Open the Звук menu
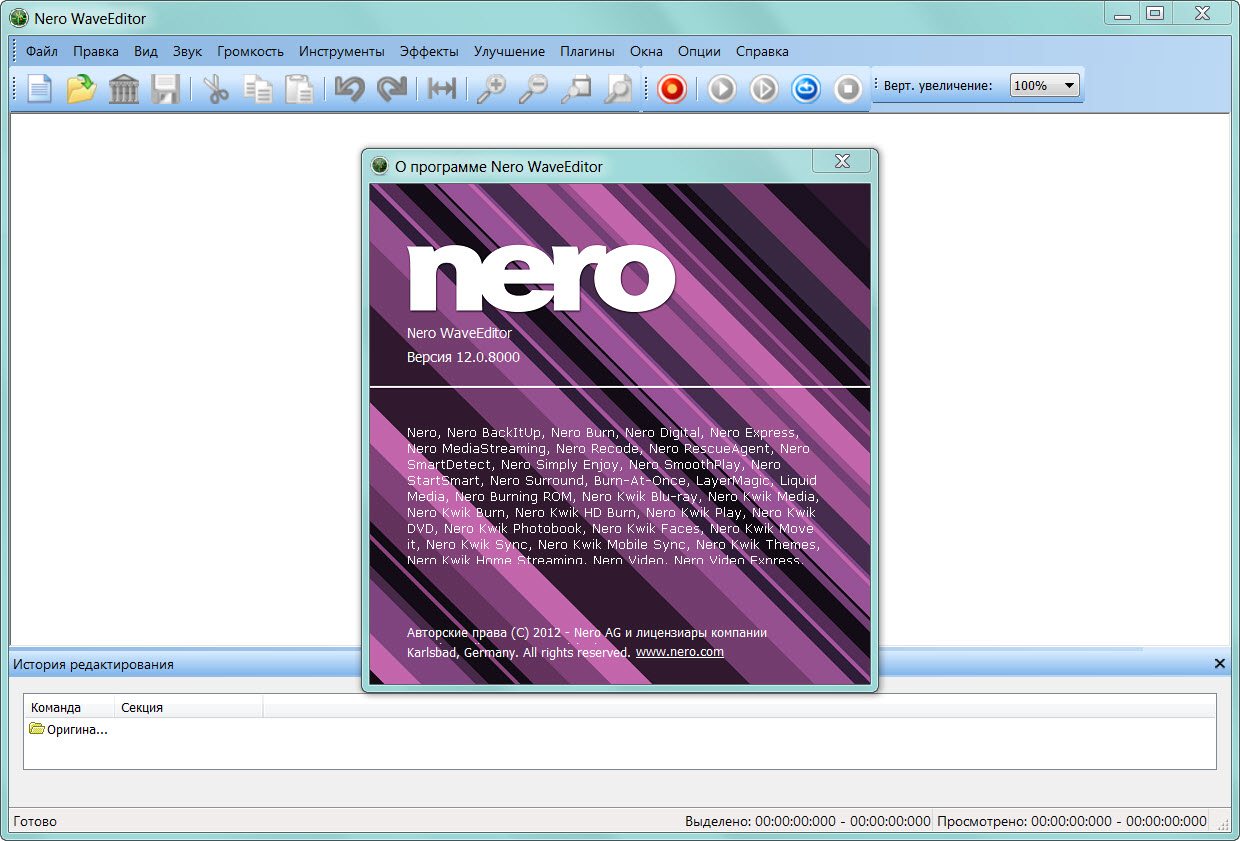Viewport: 1240px width, 841px height. (187, 51)
